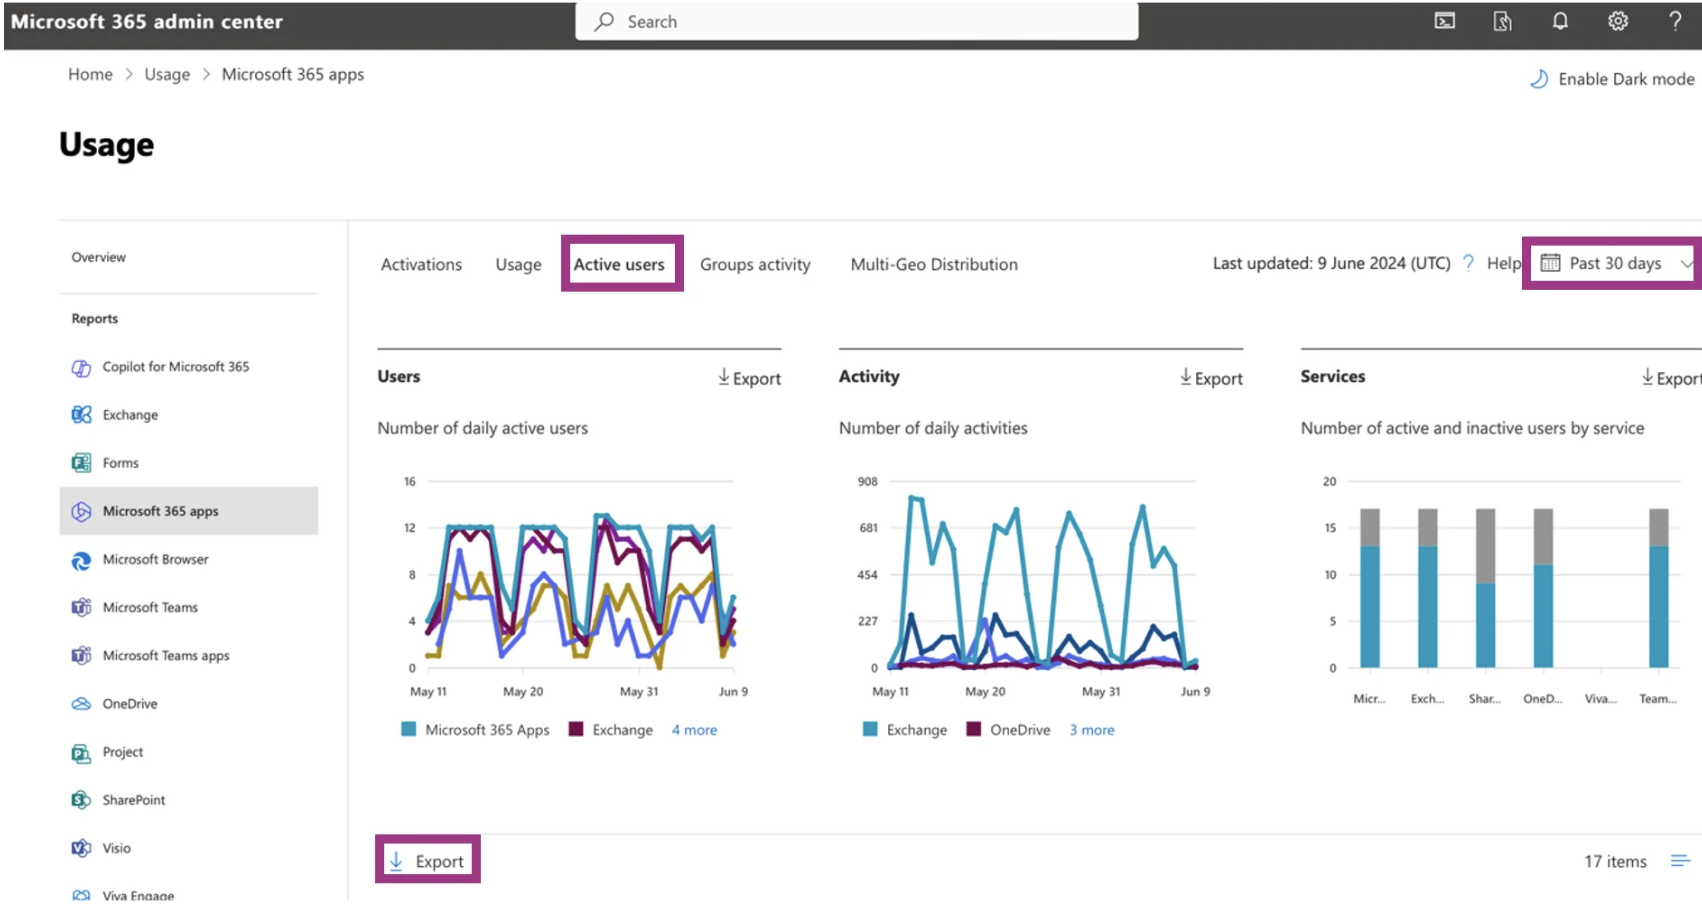Click the Micr... bar in Services chart
1702x918 pixels.
[x=1370, y=588]
